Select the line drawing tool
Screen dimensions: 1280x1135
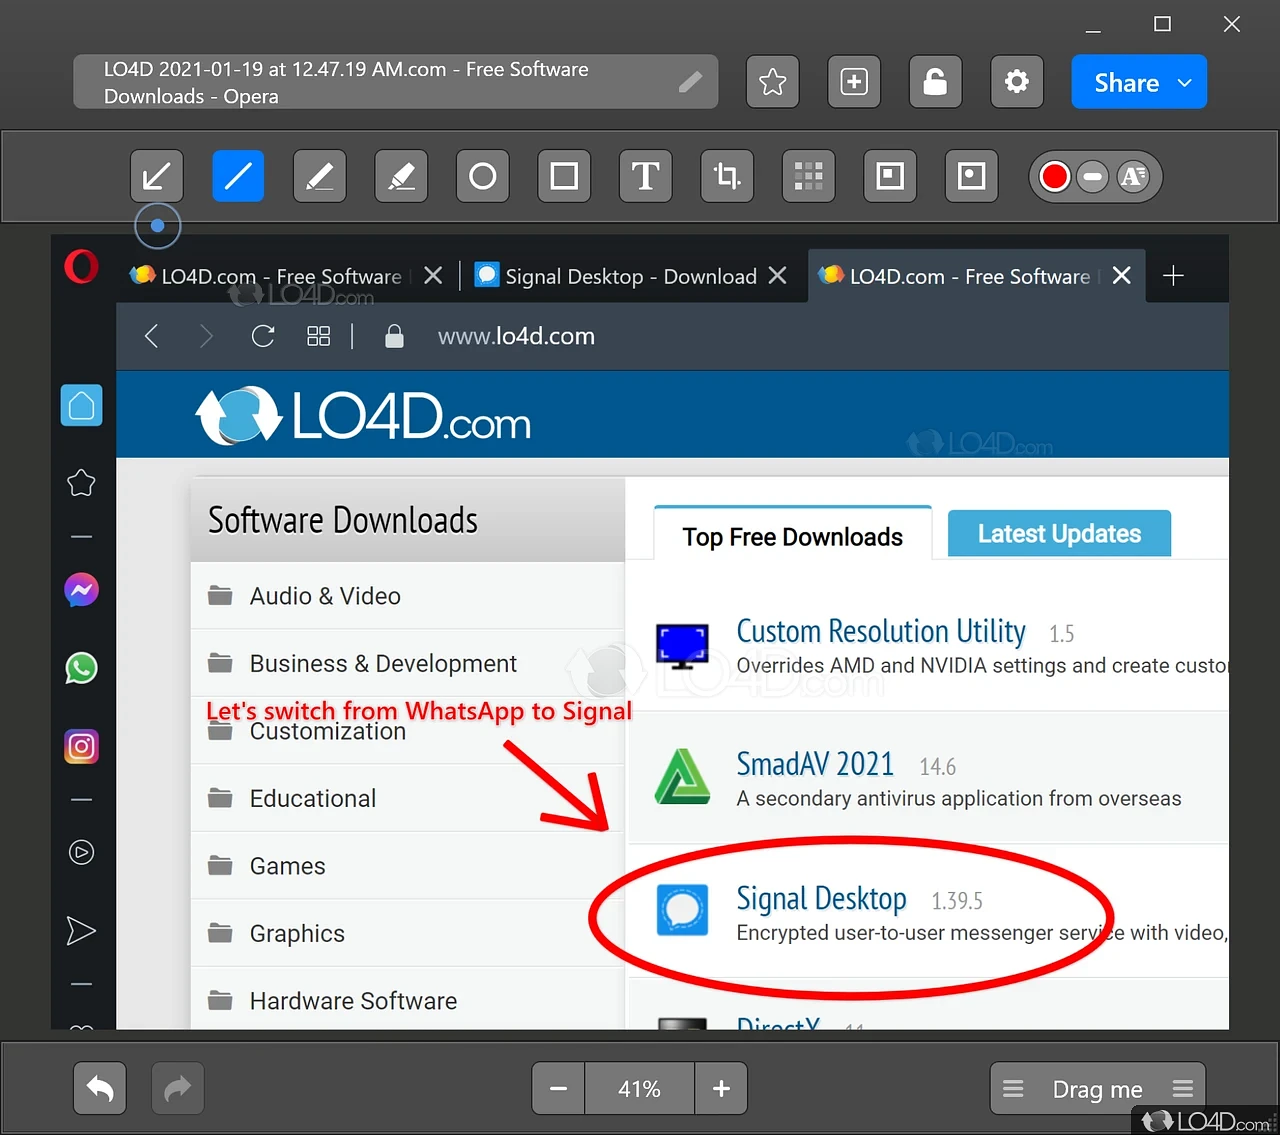coord(238,177)
